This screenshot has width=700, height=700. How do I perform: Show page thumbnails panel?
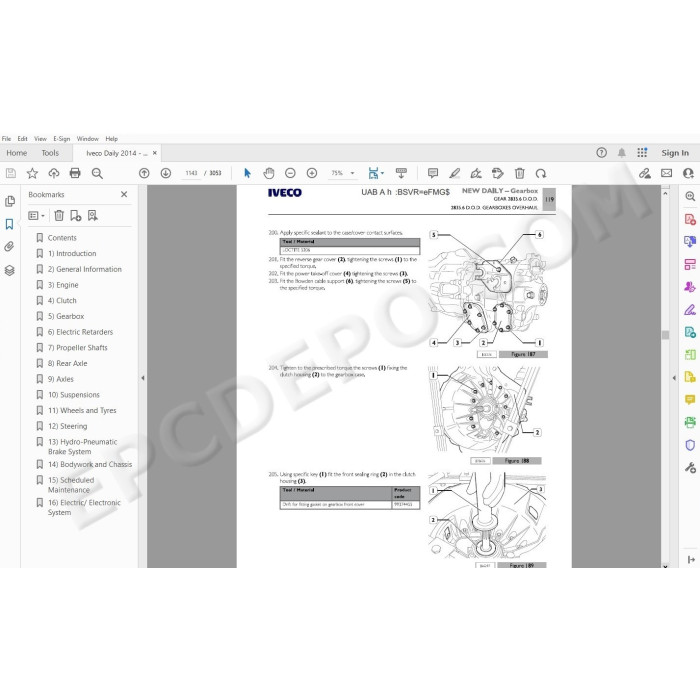click(9, 201)
